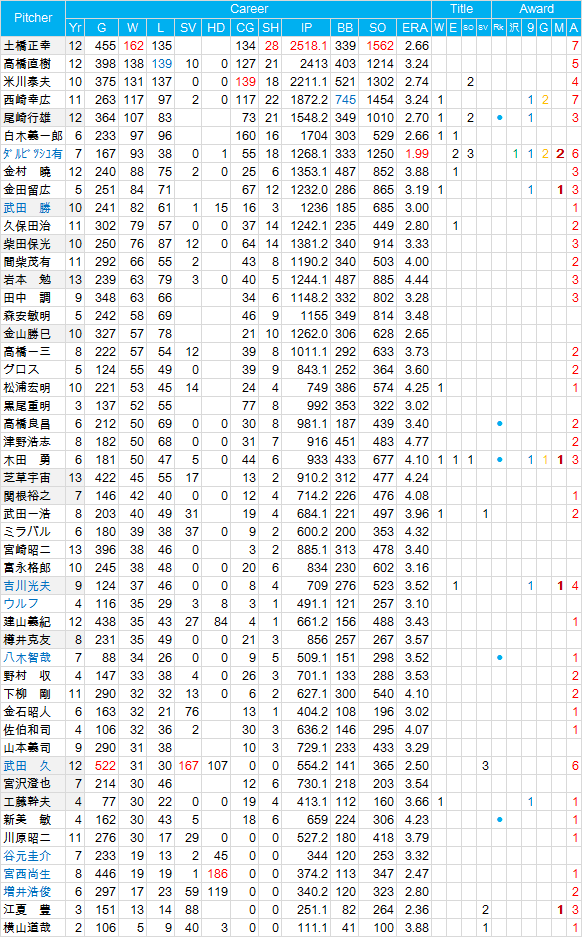Screen dimensions: 582x937
Task: Select the IP column header
Action: 307,27
